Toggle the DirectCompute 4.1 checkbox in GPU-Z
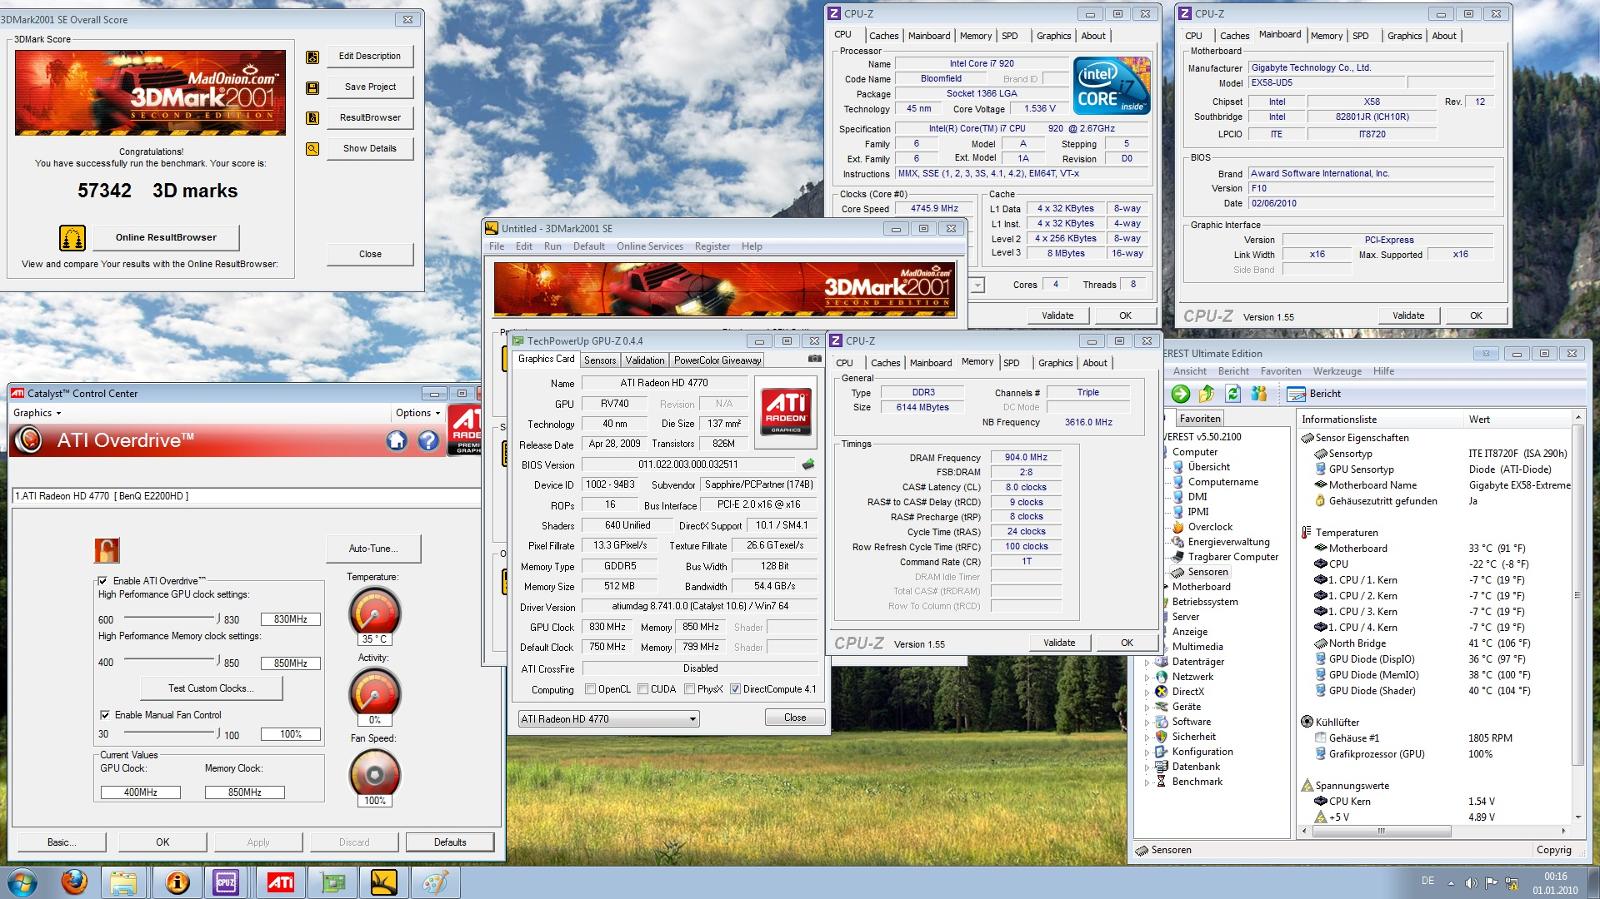The width and height of the screenshot is (1600, 899). pos(736,689)
